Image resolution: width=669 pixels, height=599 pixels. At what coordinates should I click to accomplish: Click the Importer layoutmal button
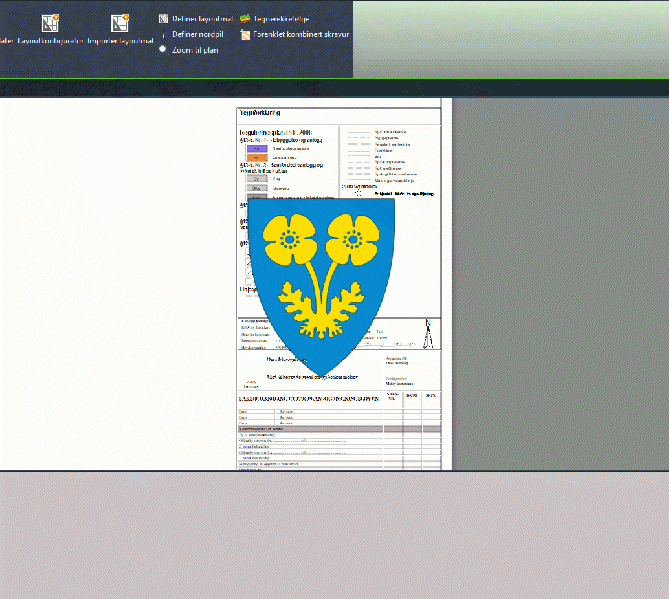pyautogui.click(x=120, y=29)
